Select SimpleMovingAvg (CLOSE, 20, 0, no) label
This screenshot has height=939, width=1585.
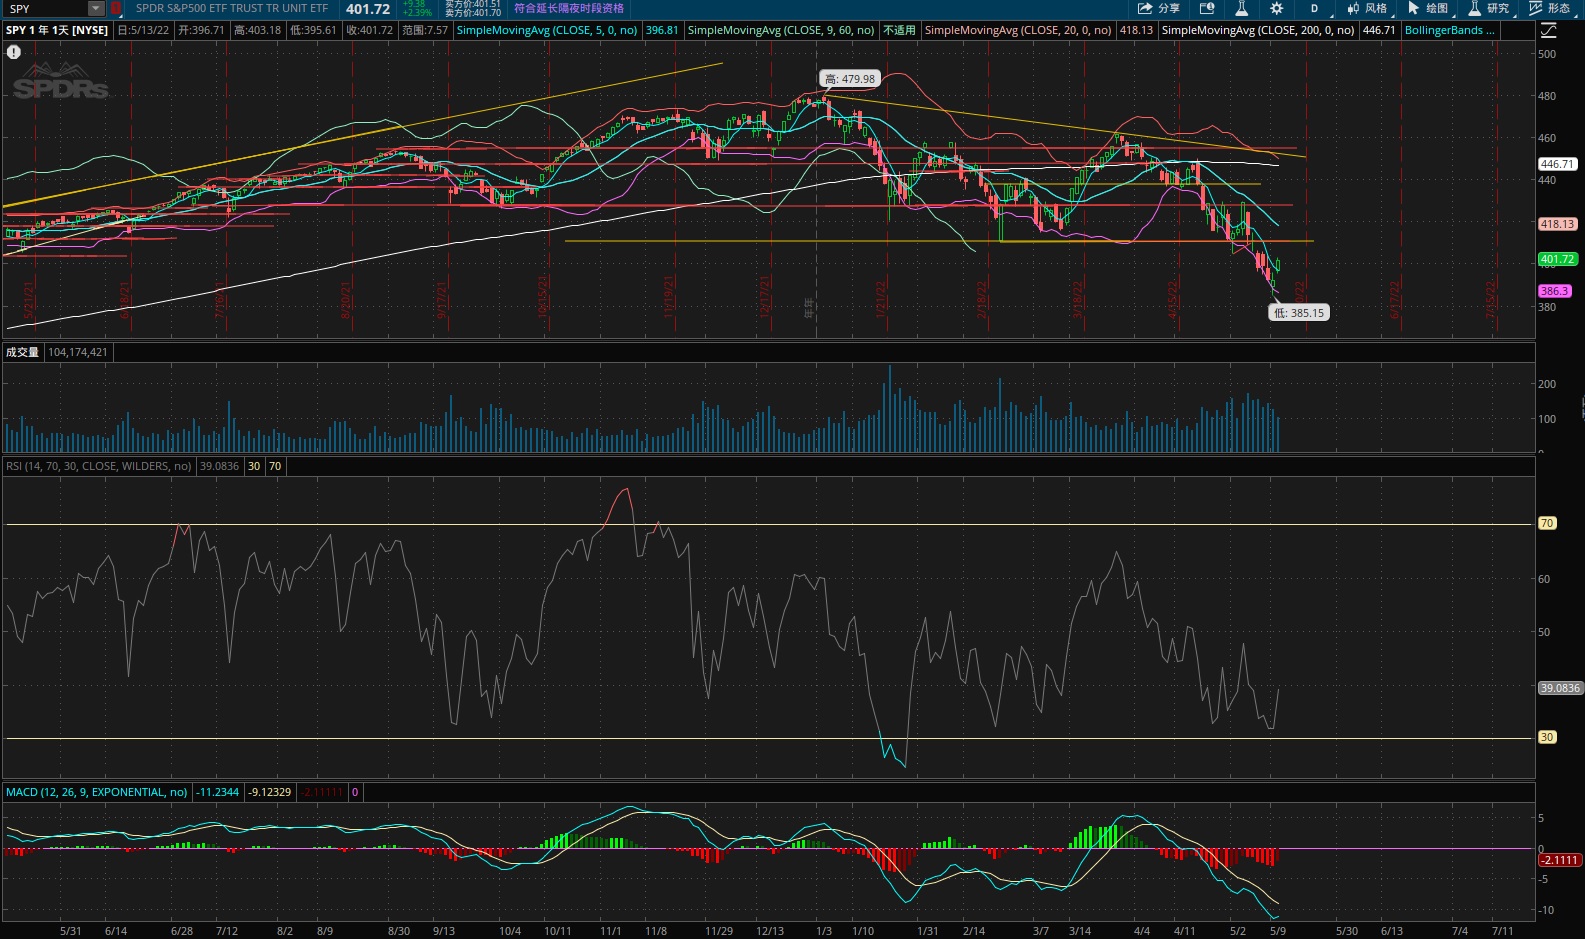pyautogui.click(x=1018, y=30)
